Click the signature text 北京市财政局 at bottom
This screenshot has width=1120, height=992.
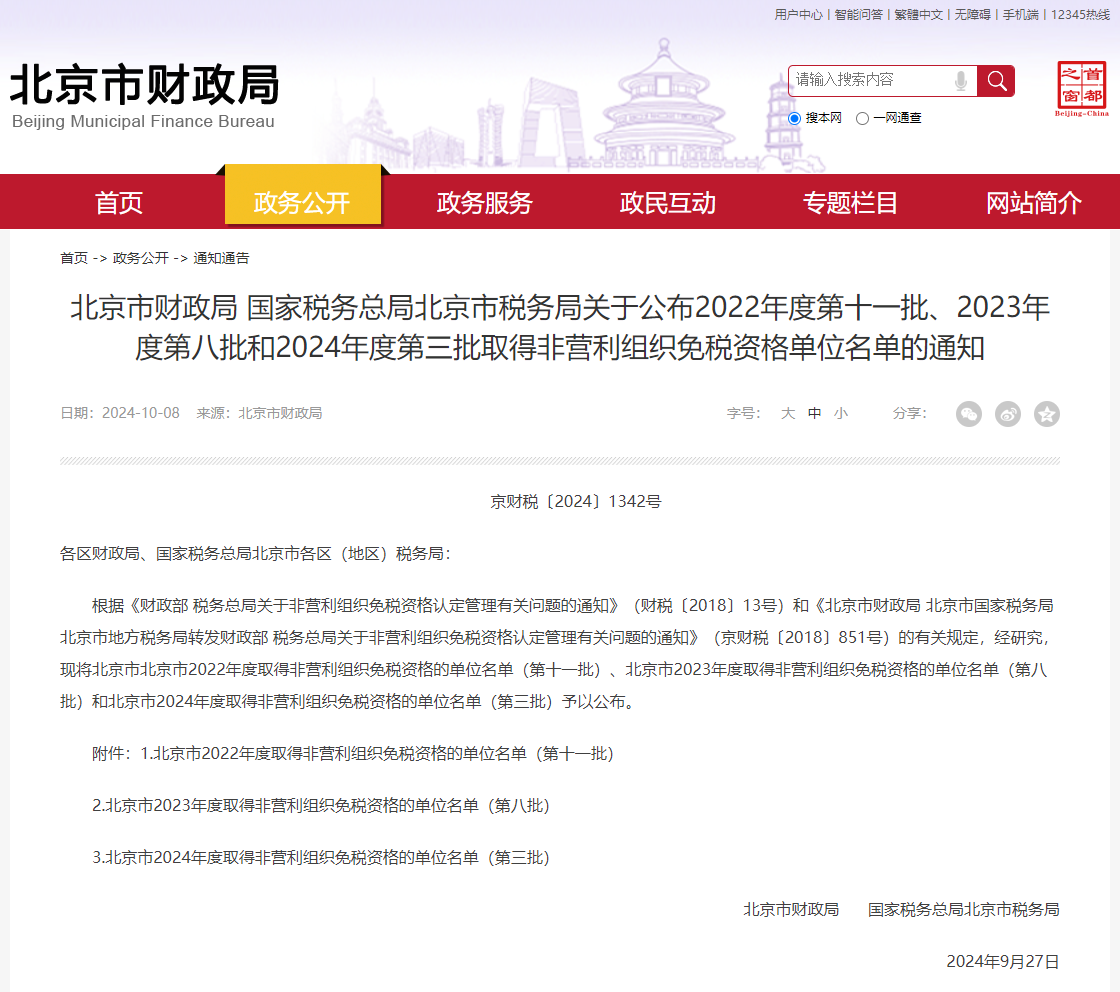(x=791, y=909)
